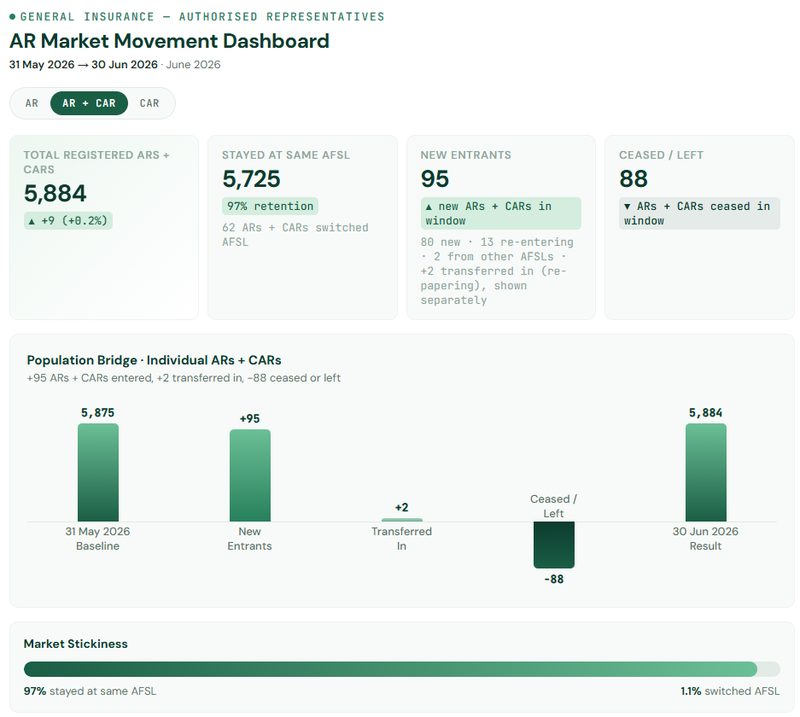
Task: Select the CAR segment option
Action: pyautogui.click(x=149, y=103)
